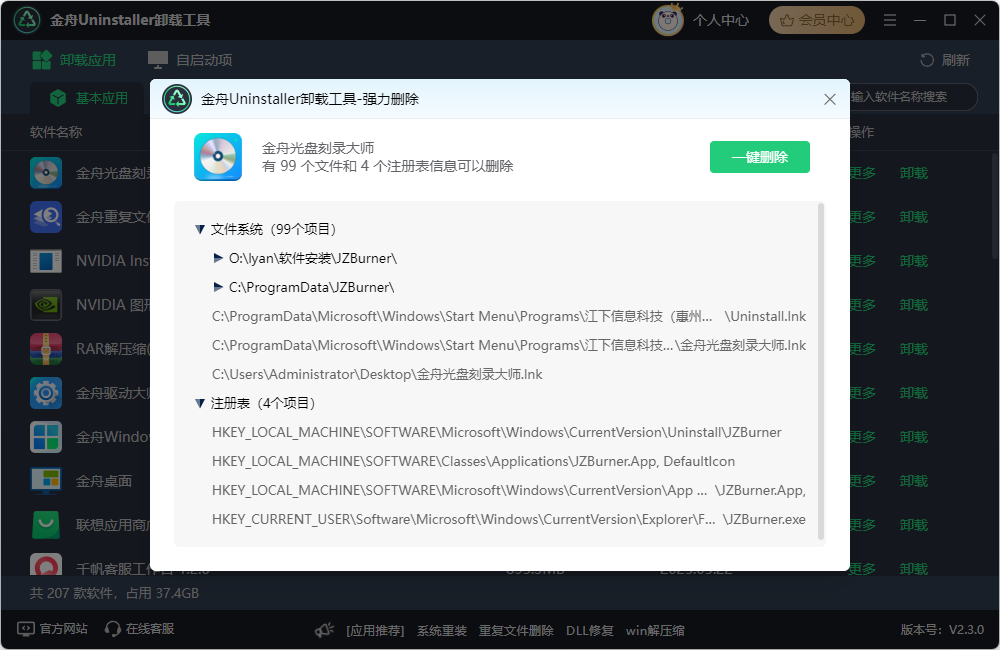Image resolution: width=1000 pixels, height=650 pixels.
Task: Select the CurrentVersion\App ... JZBurner.App registry entry
Action: click(x=509, y=491)
